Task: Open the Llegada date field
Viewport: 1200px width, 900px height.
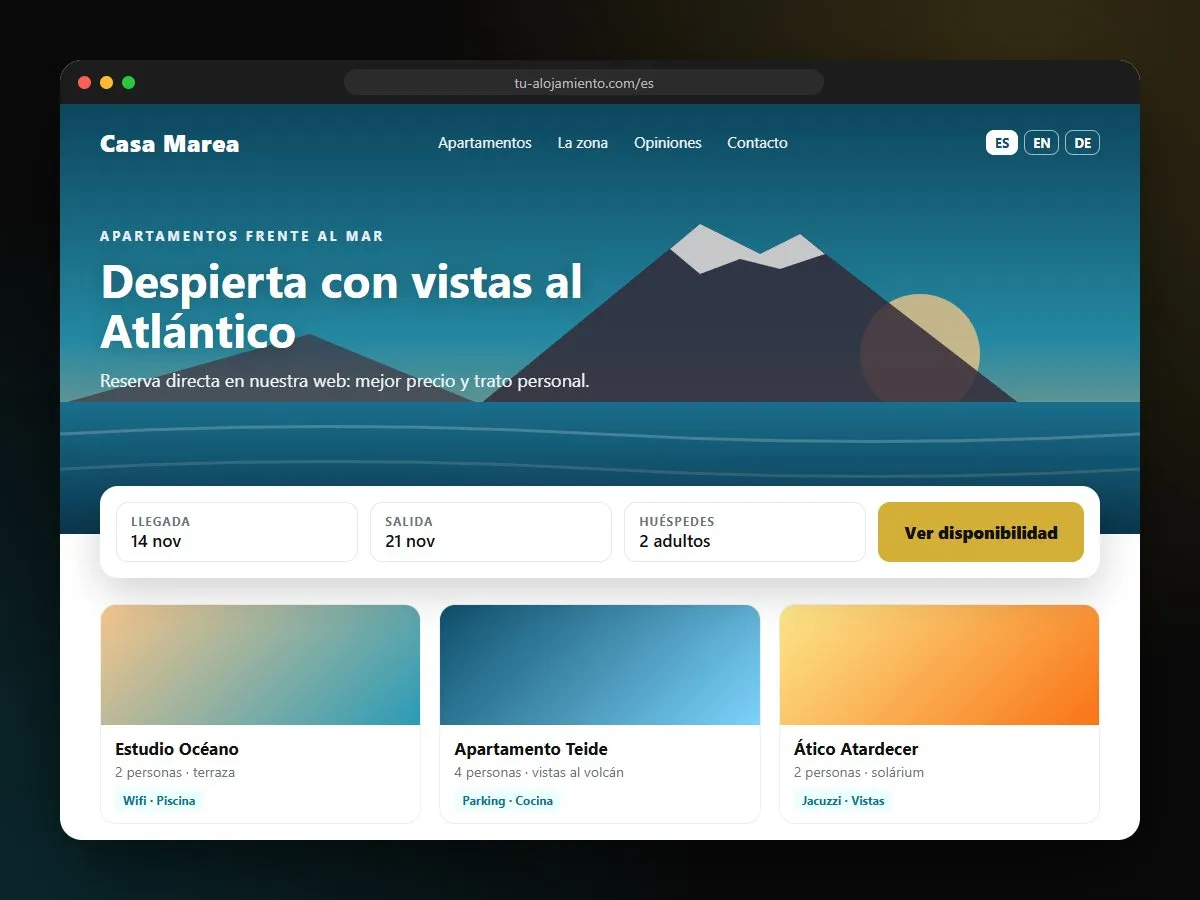Action: [x=237, y=532]
